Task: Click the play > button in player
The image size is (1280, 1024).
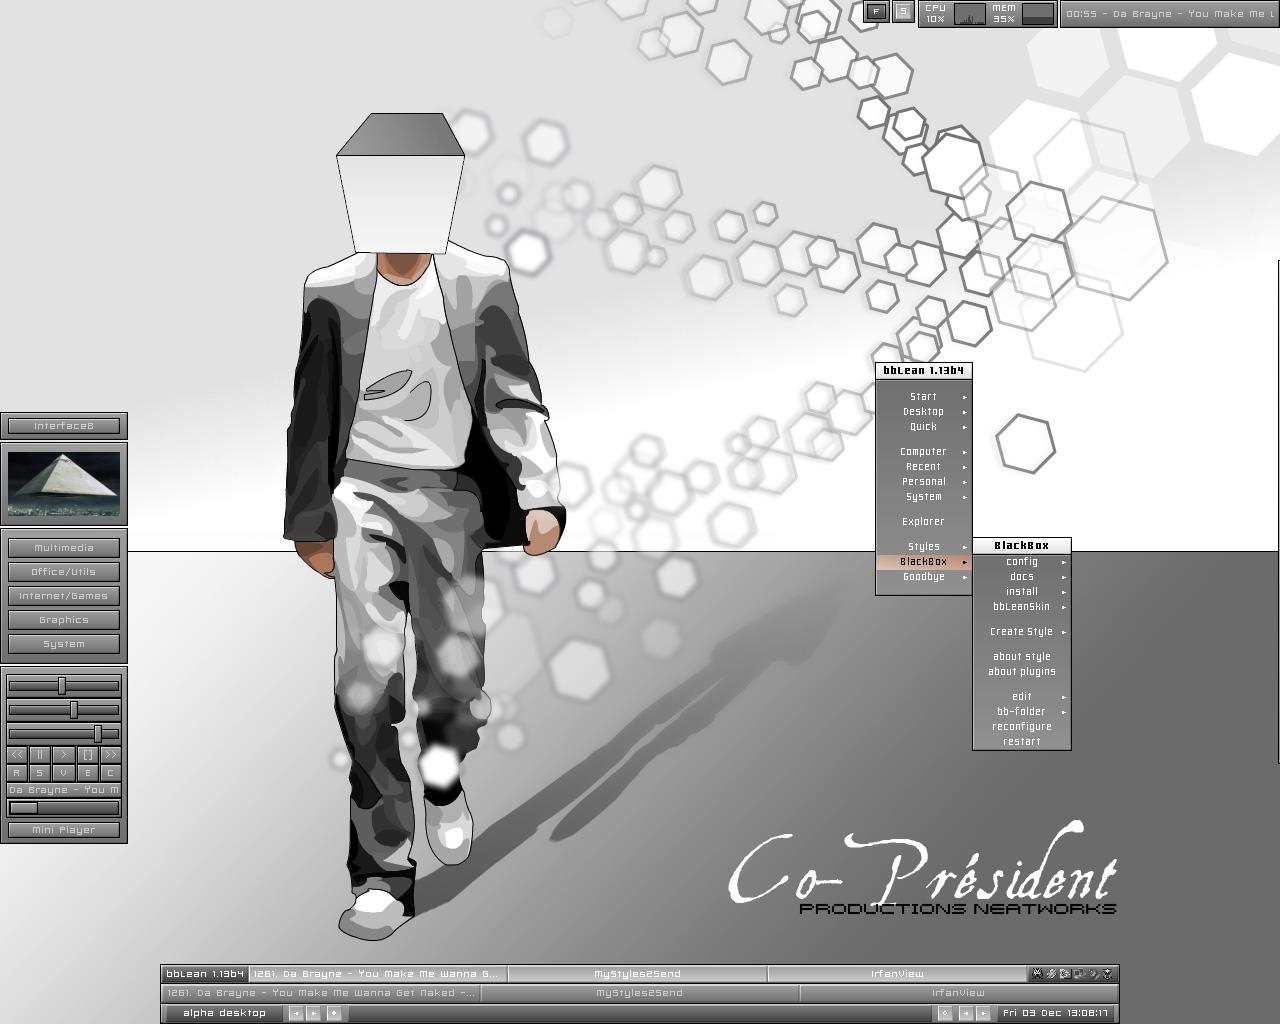Action: tap(64, 755)
